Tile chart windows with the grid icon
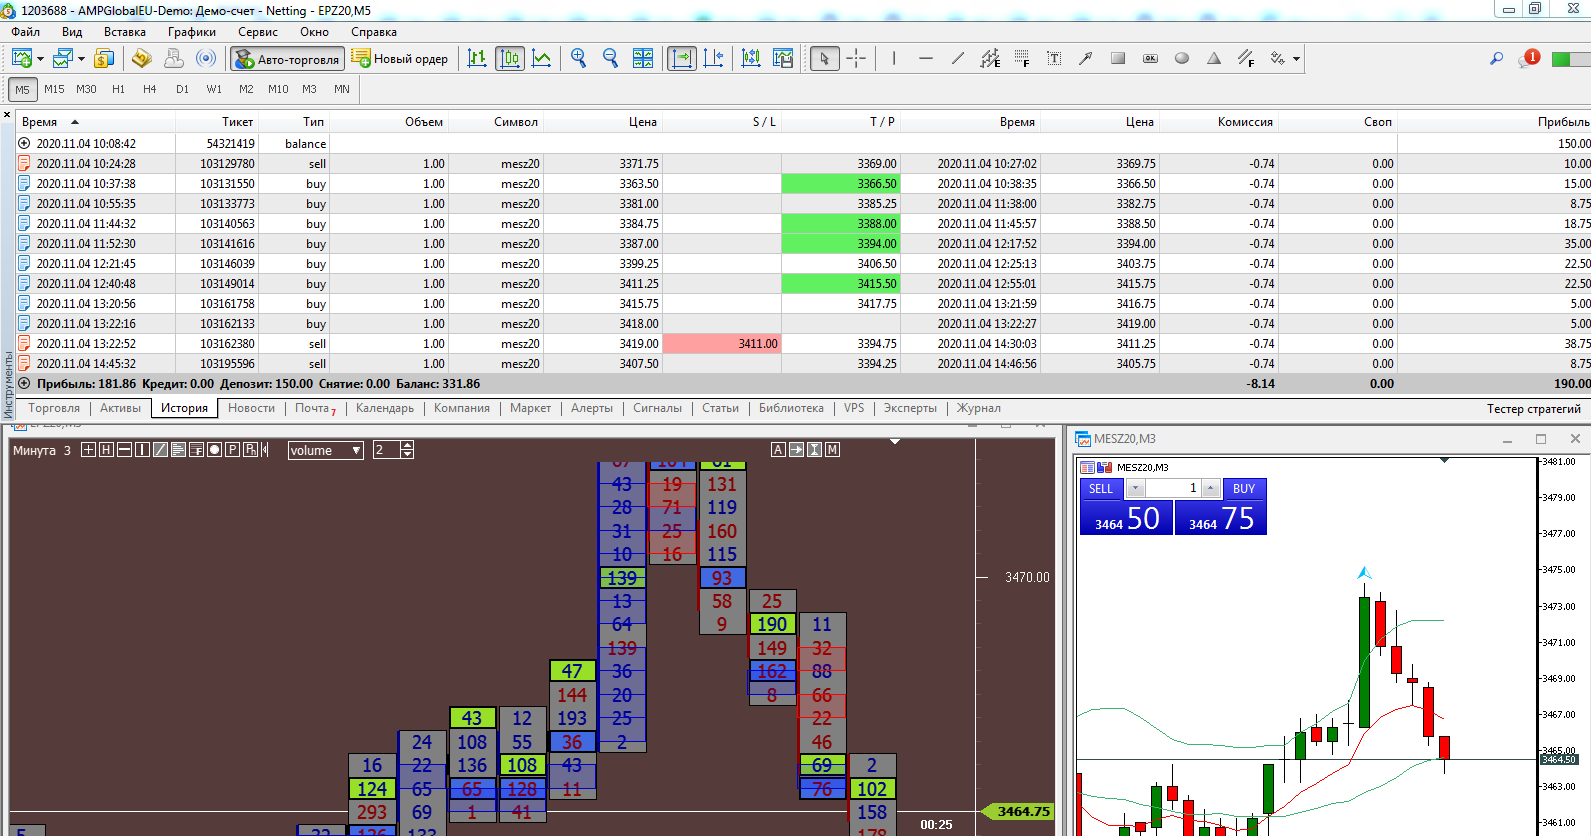Image resolution: width=1591 pixels, height=836 pixels. pyautogui.click(x=643, y=59)
